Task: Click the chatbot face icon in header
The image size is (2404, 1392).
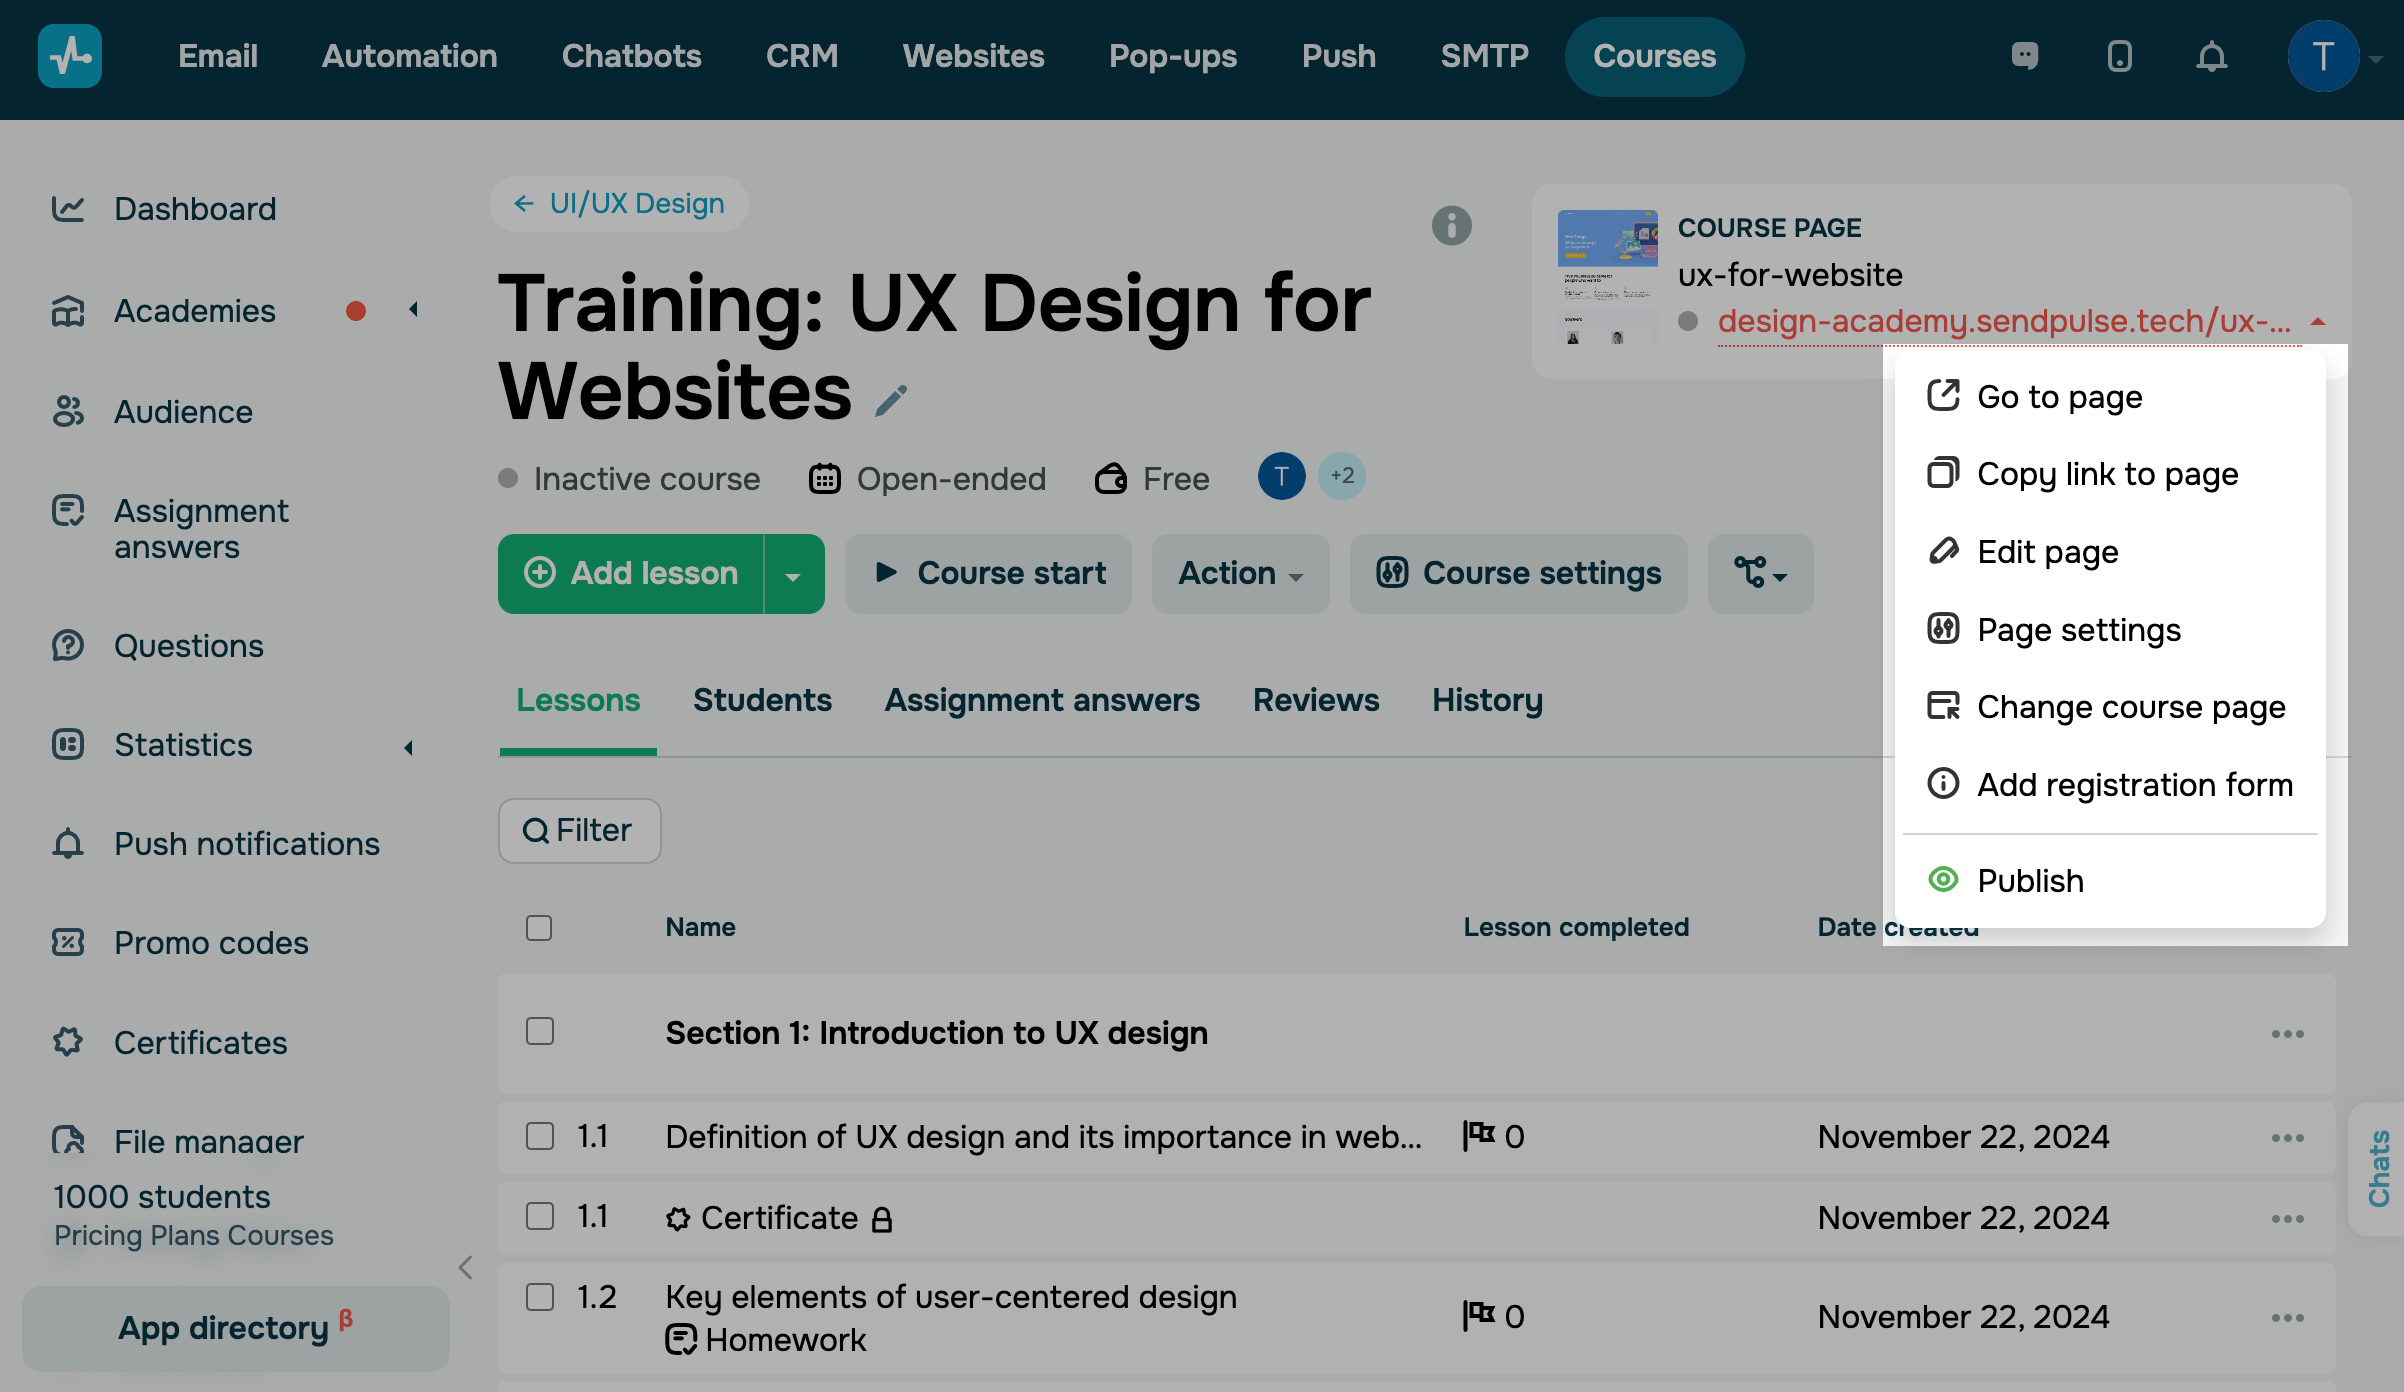Action: tap(2025, 56)
